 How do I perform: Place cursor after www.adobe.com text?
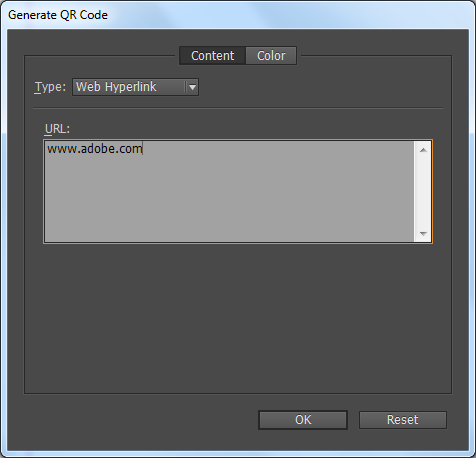[x=143, y=149]
